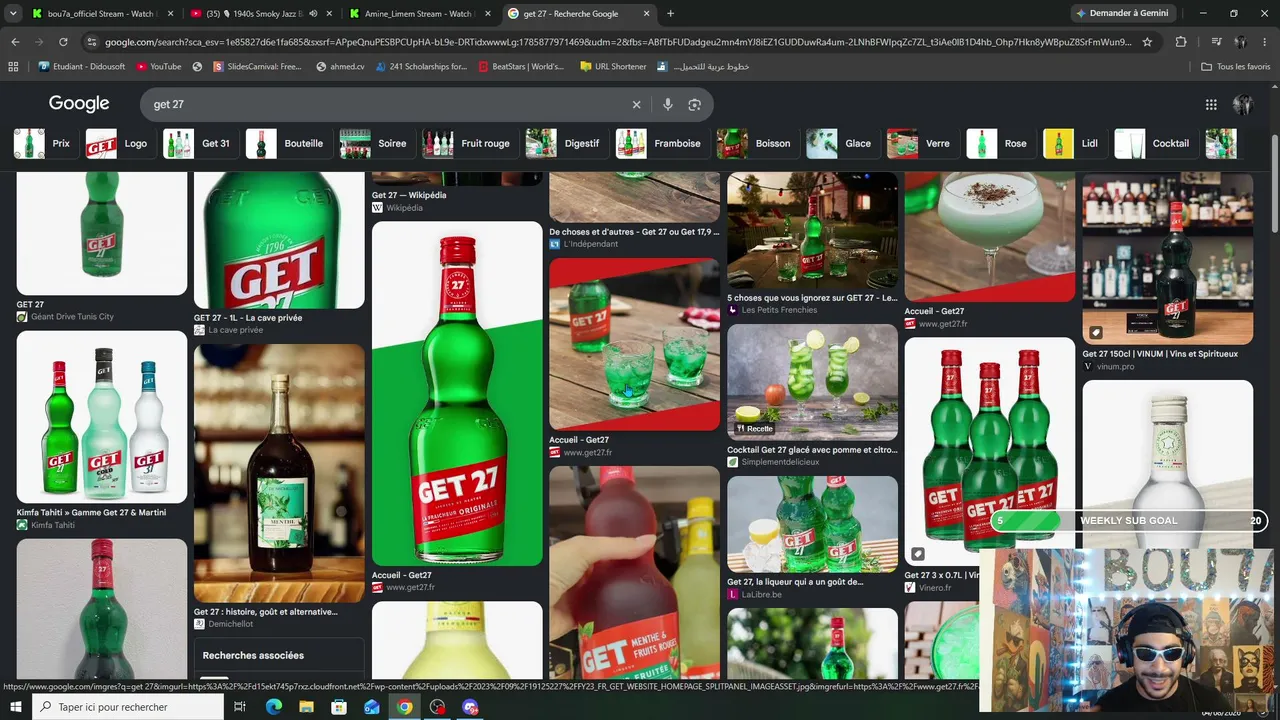
Task: Open Google Lens image search
Action: [695, 104]
